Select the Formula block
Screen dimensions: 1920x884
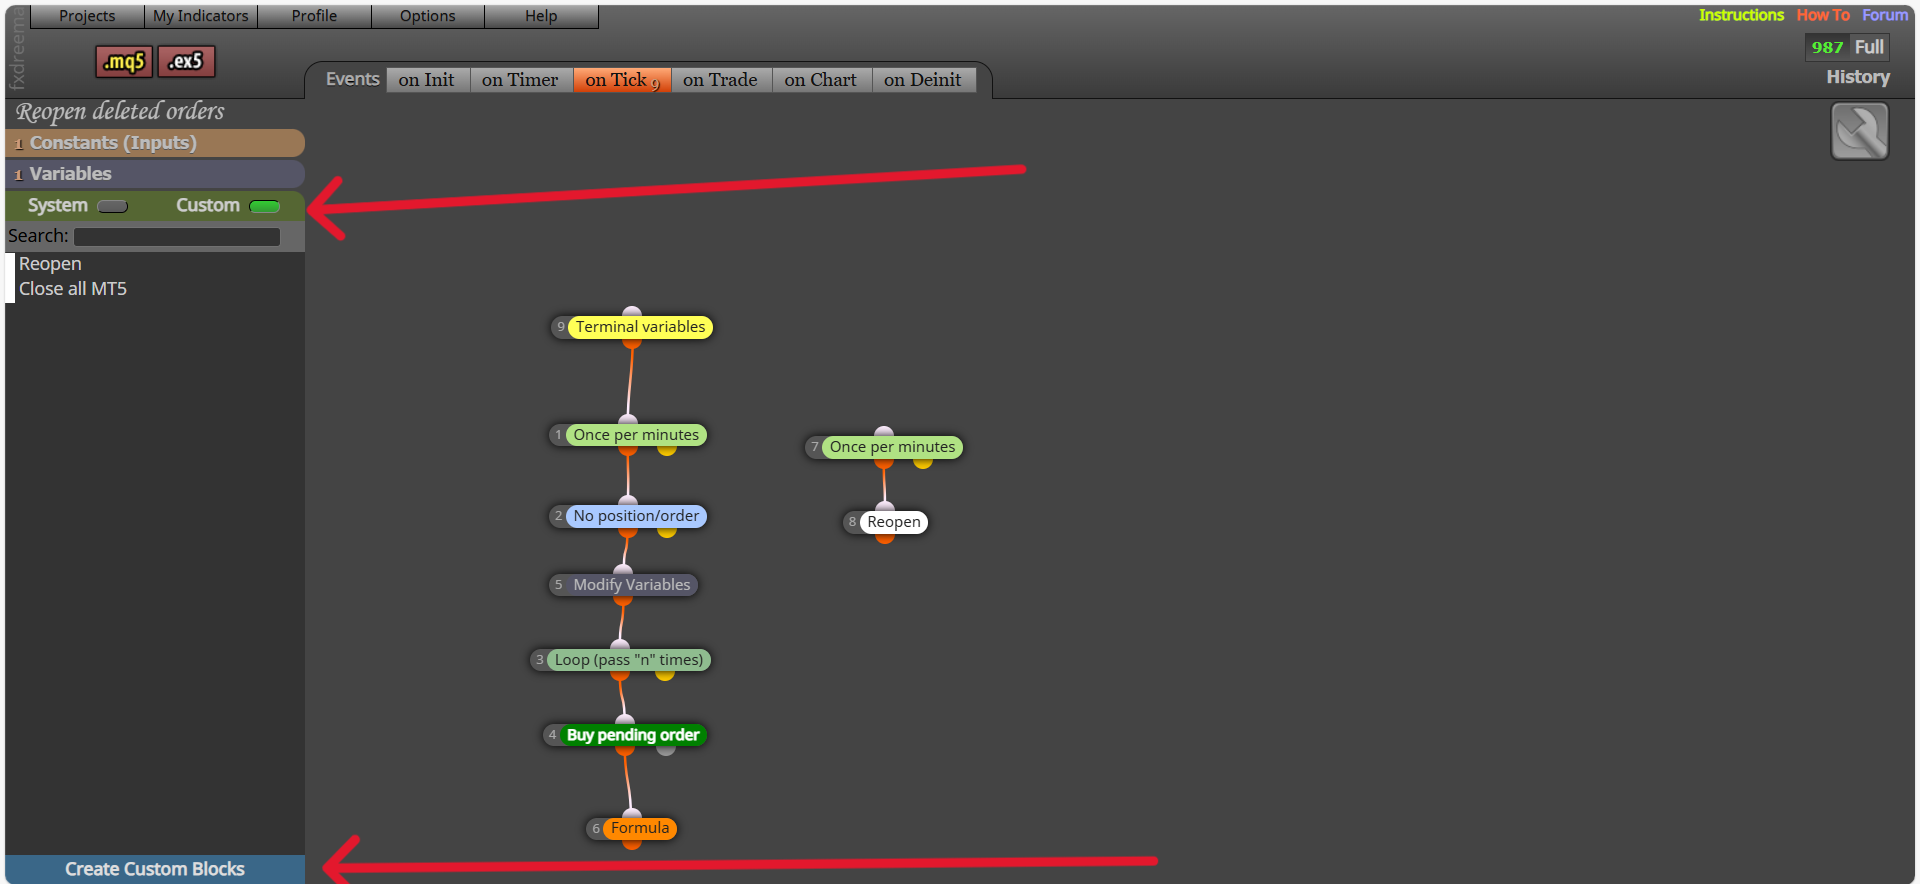tap(640, 828)
